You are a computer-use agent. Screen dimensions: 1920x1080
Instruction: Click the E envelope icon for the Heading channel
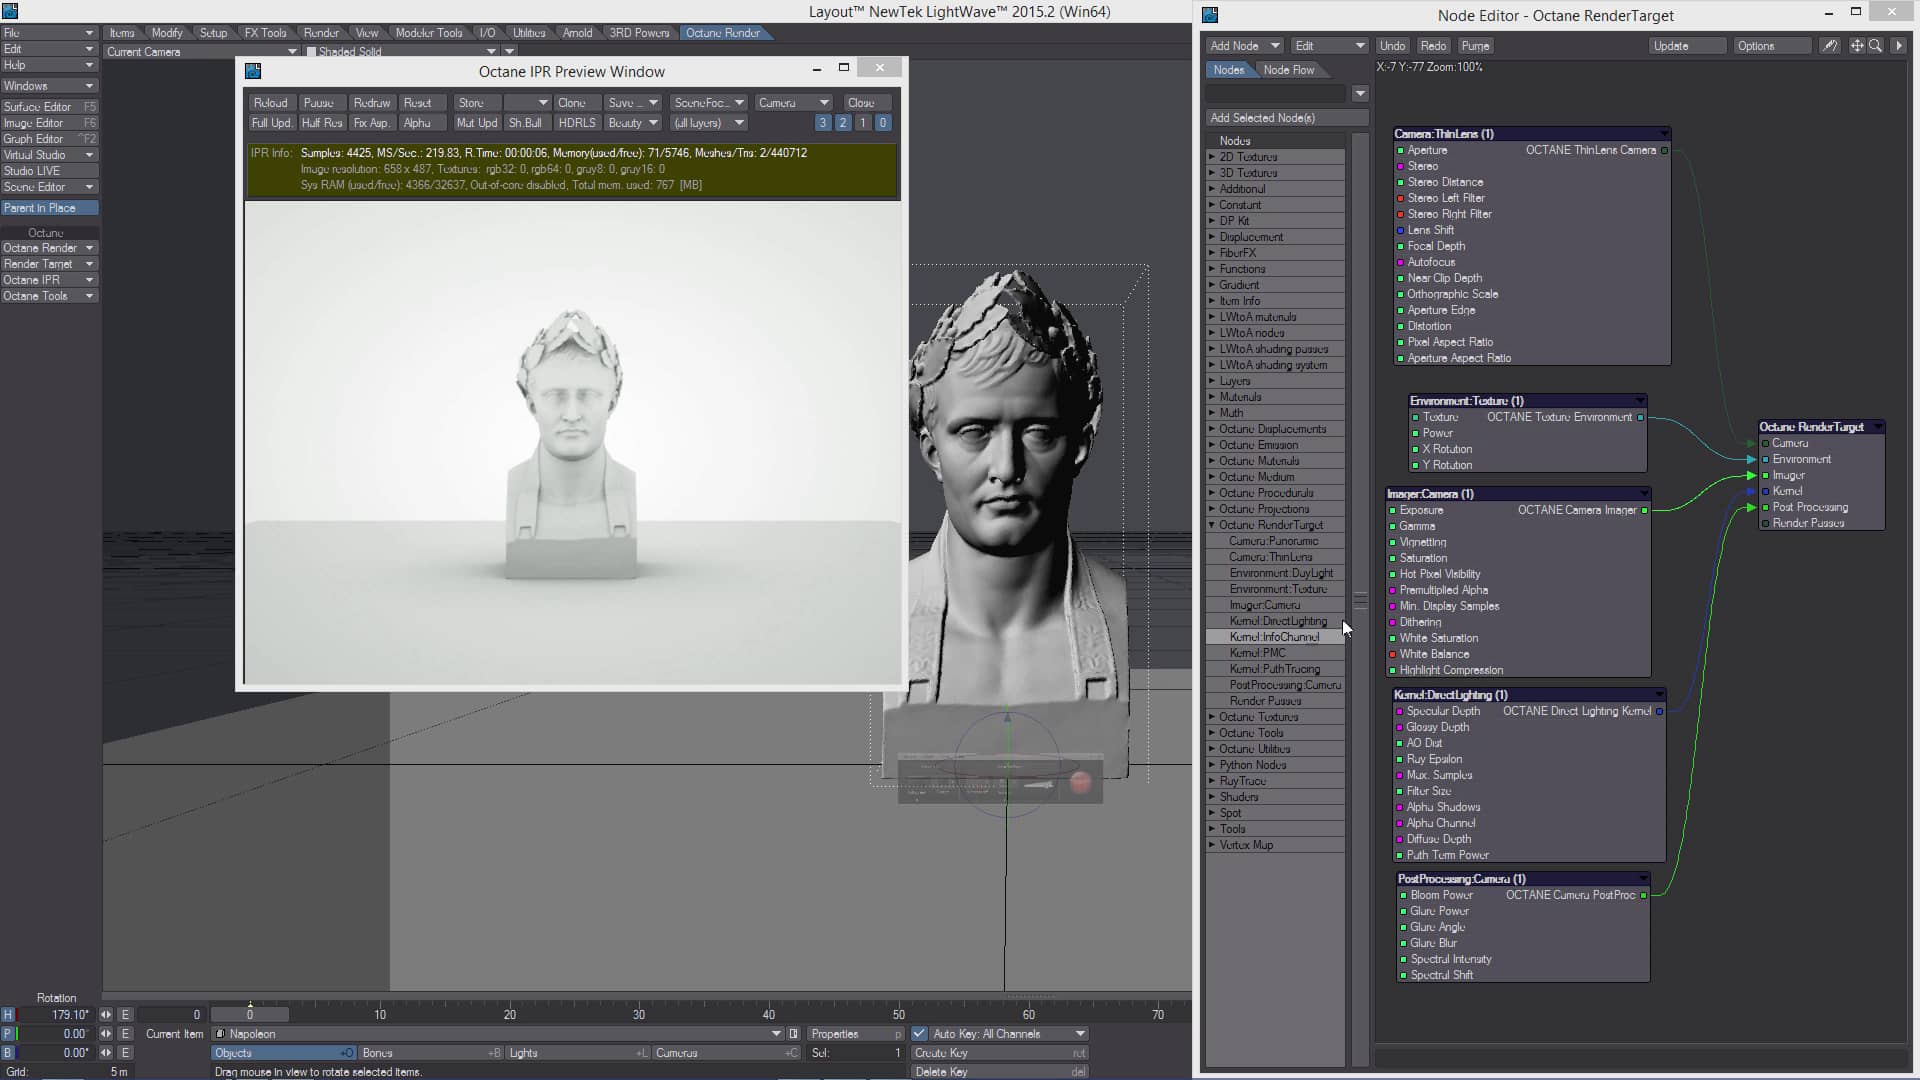(x=125, y=1015)
